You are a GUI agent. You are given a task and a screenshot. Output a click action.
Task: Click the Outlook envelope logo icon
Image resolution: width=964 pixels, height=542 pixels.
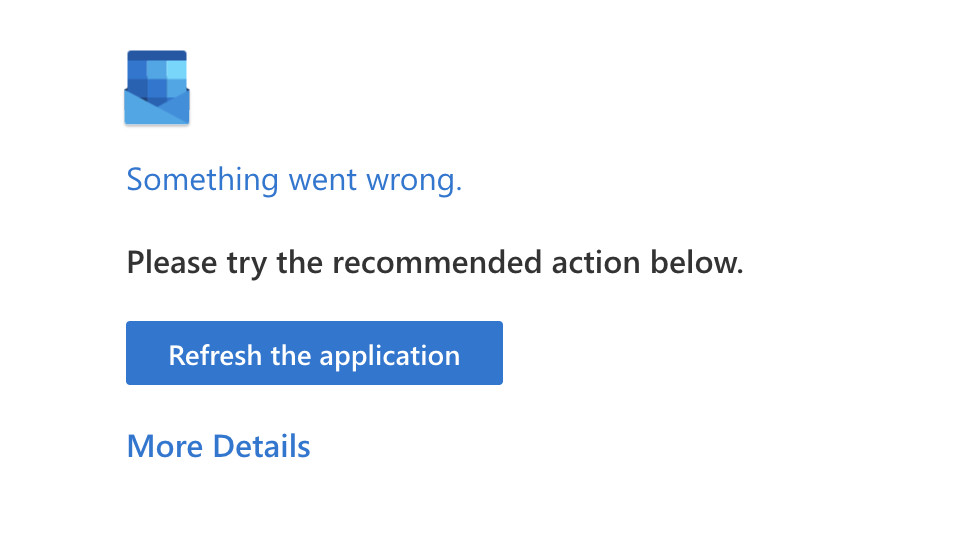(x=157, y=88)
